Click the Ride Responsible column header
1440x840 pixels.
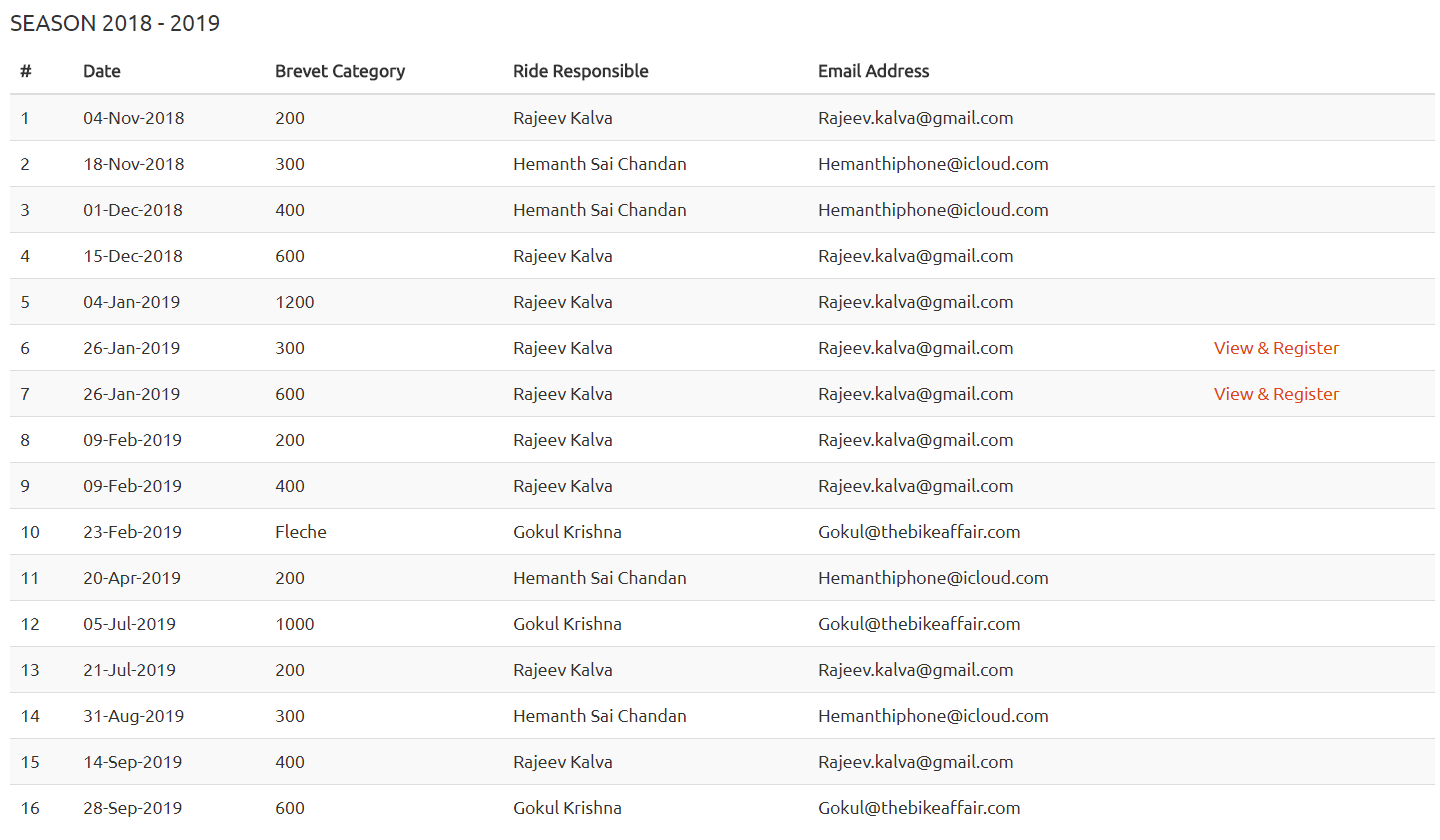(581, 71)
